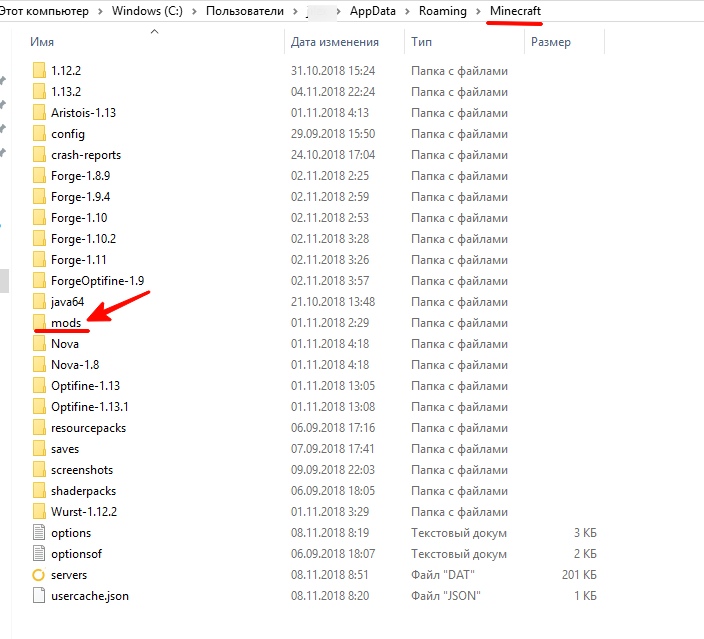
Task: Go to Roaming in the address bar
Action: (443, 11)
